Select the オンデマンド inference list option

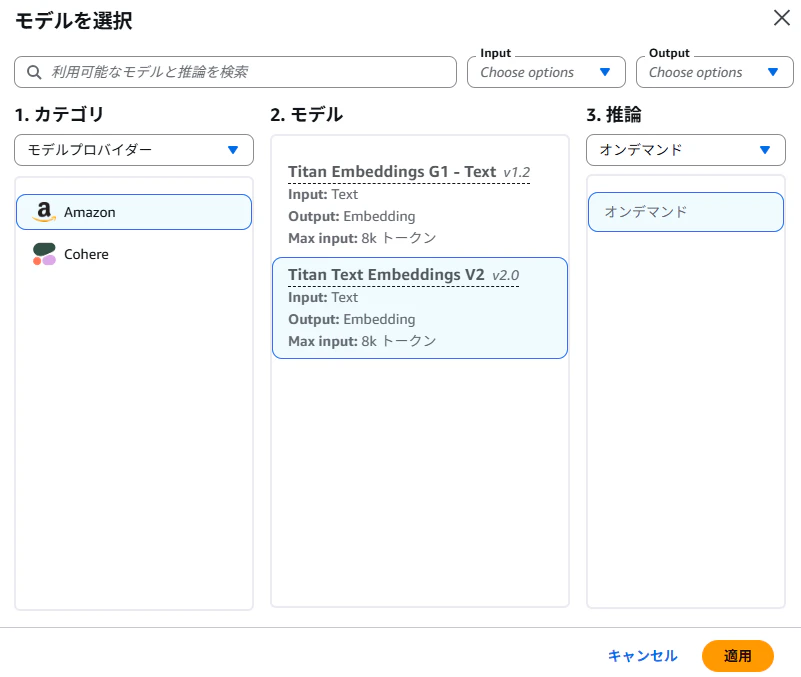686,212
